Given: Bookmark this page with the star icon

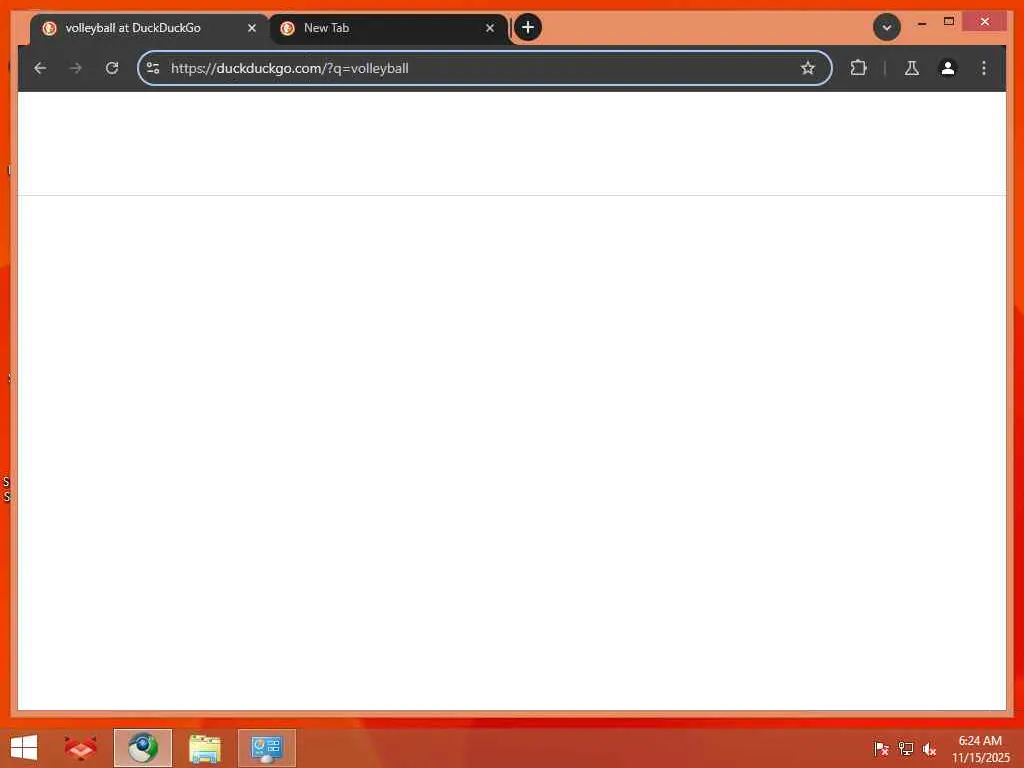Looking at the screenshot, I should [x=808, y=68].
